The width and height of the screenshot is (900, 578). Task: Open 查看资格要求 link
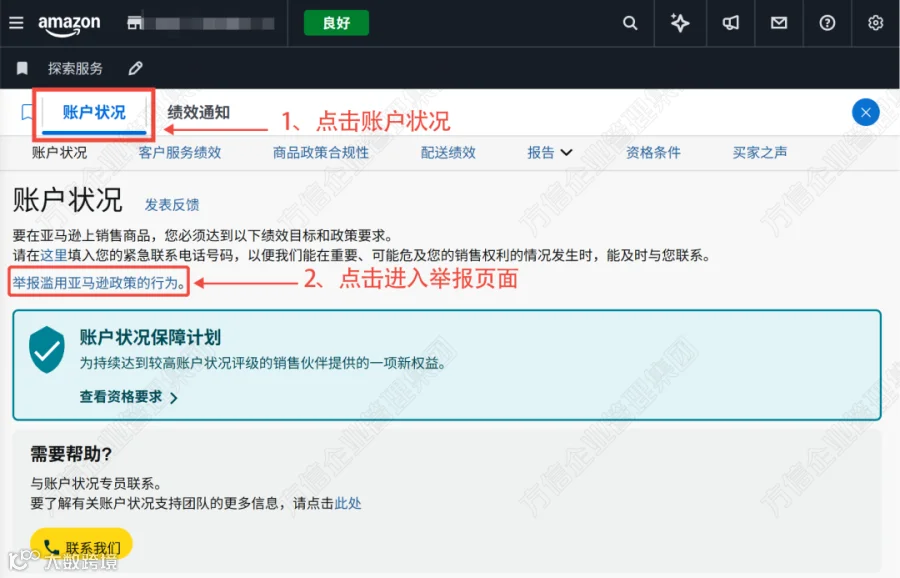121,397
